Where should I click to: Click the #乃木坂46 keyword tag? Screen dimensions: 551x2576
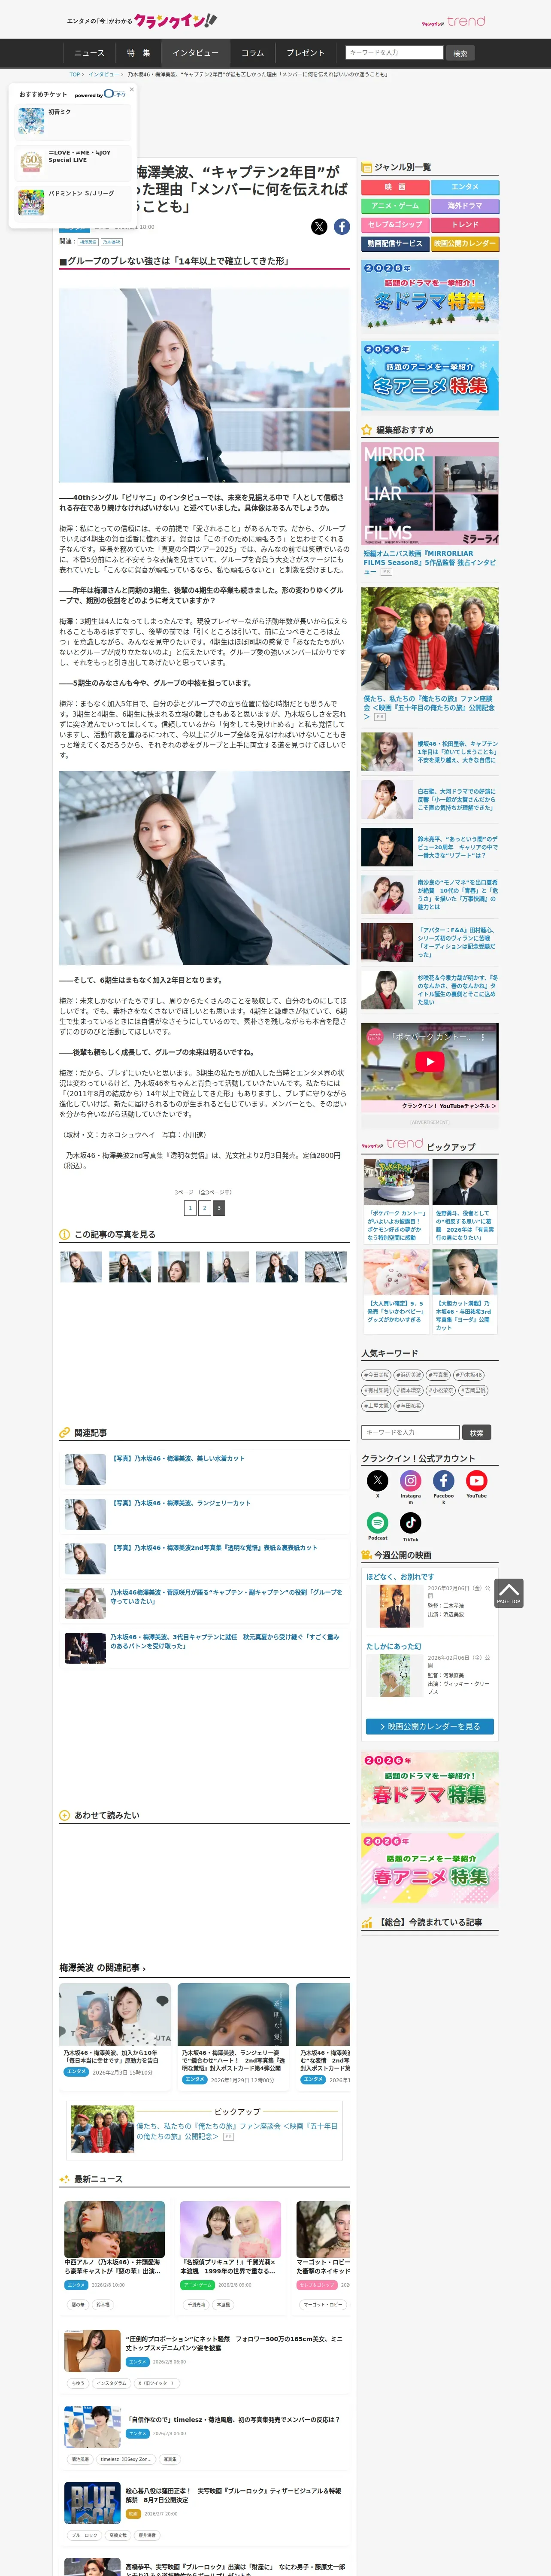(x=470, y=1375)
